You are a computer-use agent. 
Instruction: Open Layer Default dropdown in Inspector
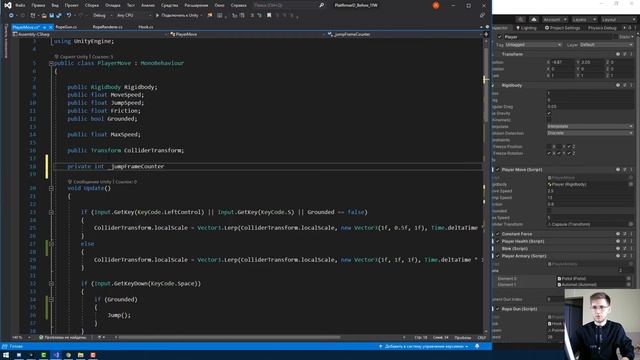pos(607,44)
